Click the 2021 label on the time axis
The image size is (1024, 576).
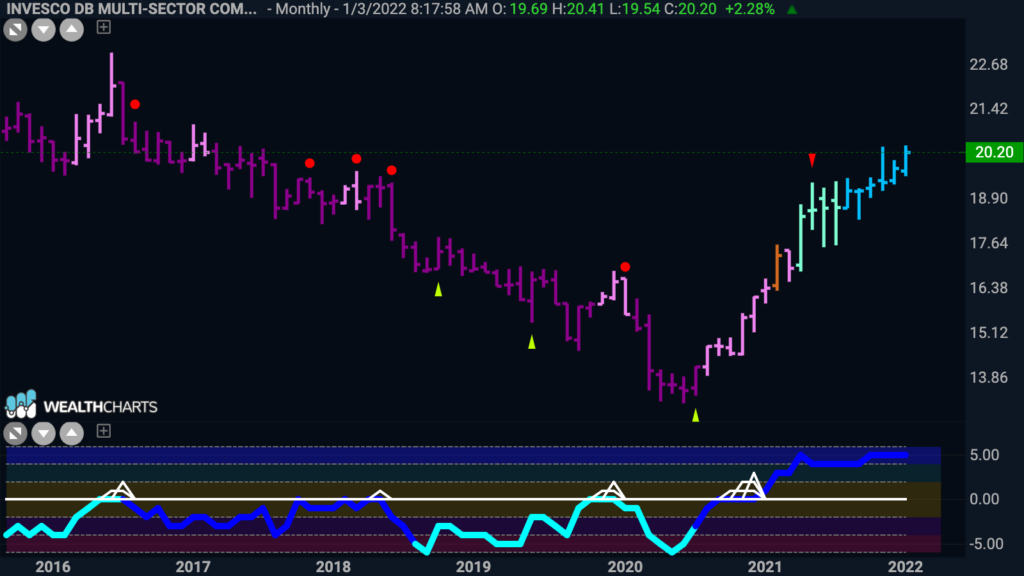pyautogui.click(x=765, y=566)
